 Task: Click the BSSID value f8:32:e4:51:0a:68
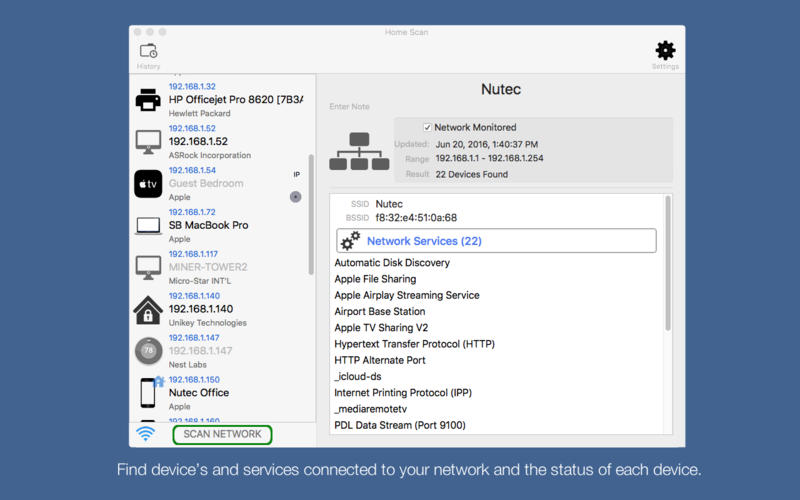[416, 218]
